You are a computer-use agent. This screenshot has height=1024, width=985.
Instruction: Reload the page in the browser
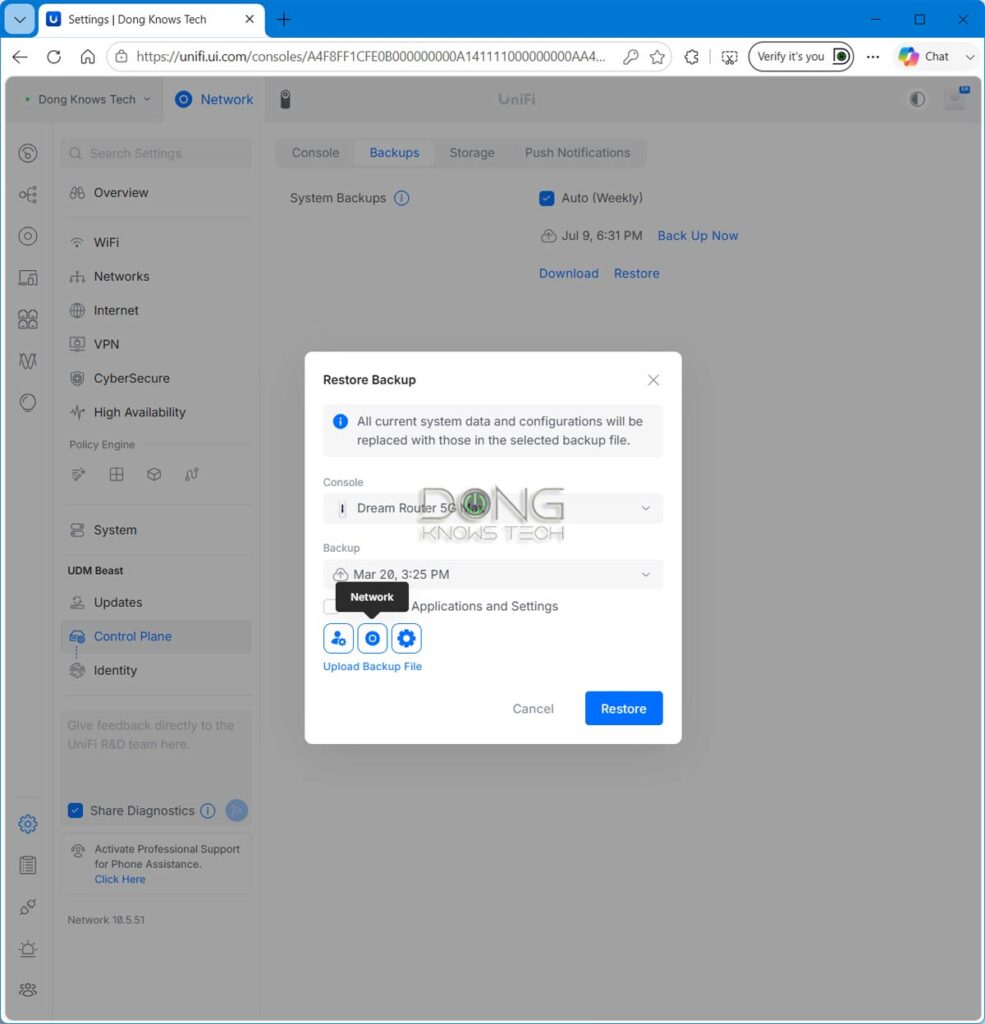[x=54, y=57]
